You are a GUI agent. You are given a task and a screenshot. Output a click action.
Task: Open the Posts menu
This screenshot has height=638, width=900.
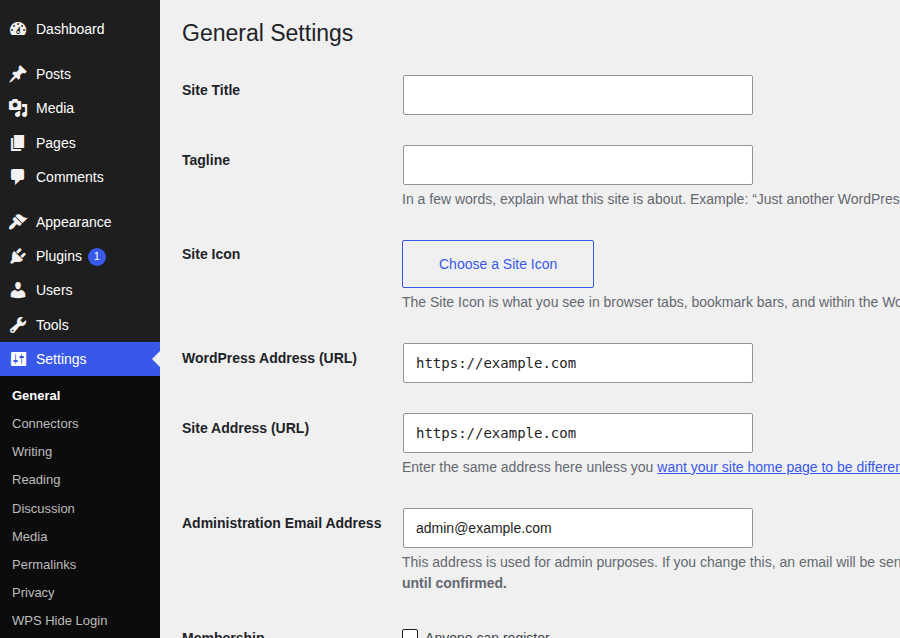[x=53, y=74]
